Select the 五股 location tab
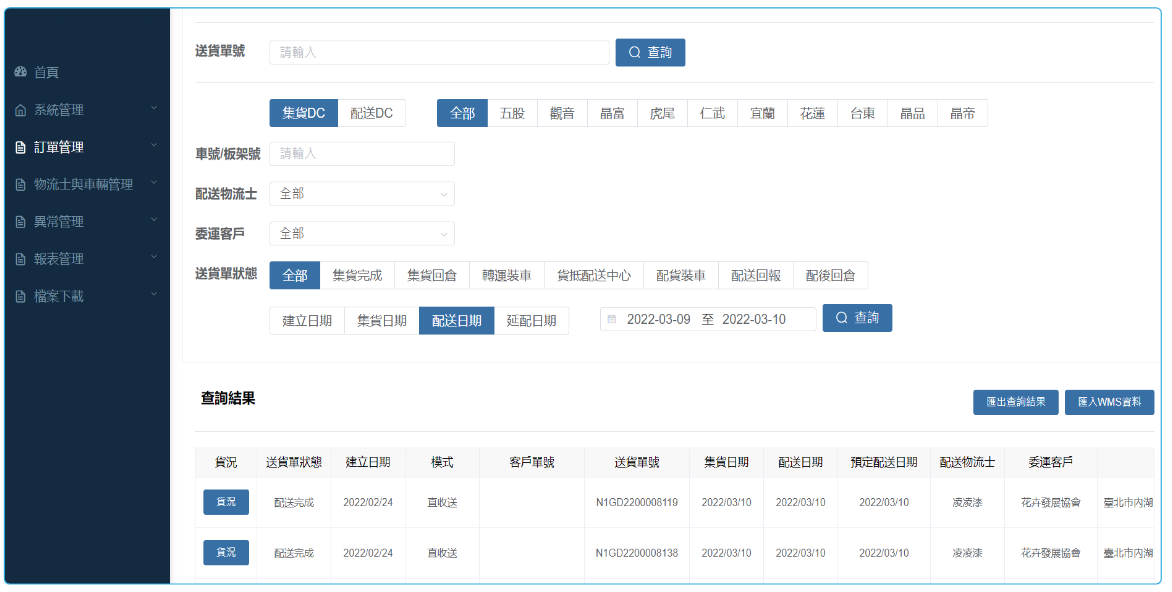This screenshot has width=1172, height=592. [x=512, y=113]
